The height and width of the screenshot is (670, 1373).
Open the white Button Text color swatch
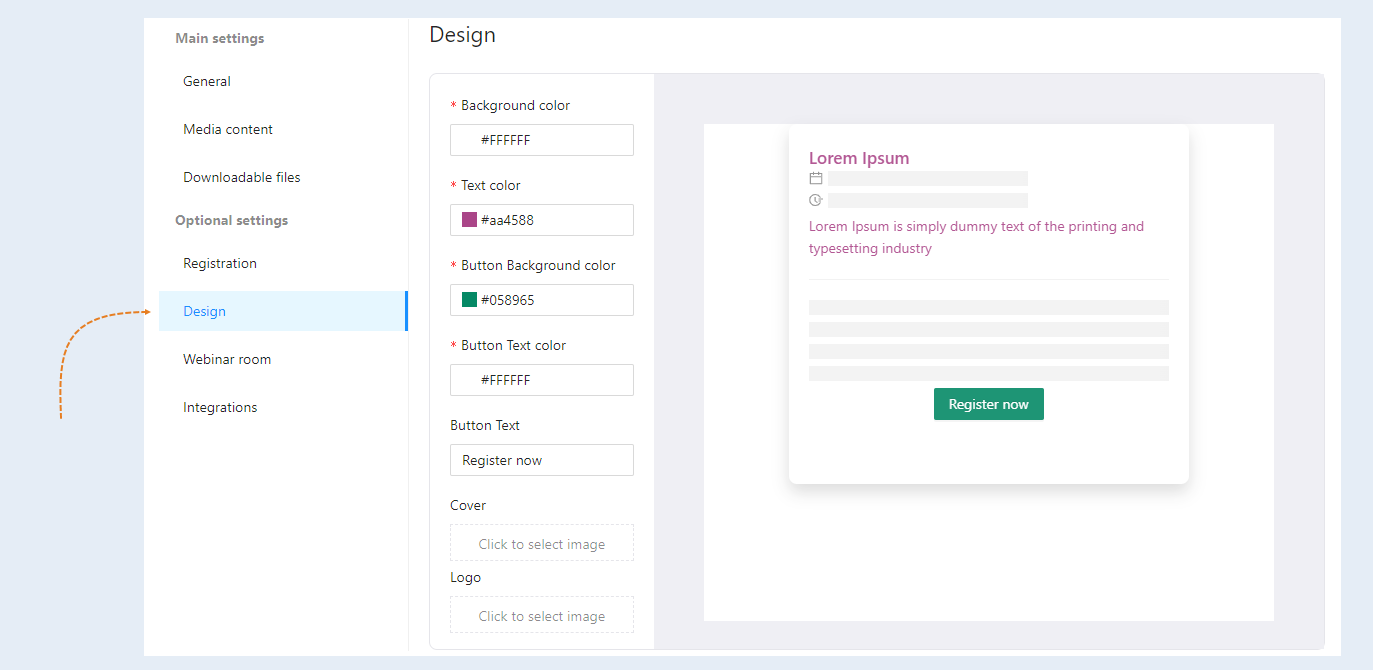tap(469, 380)
